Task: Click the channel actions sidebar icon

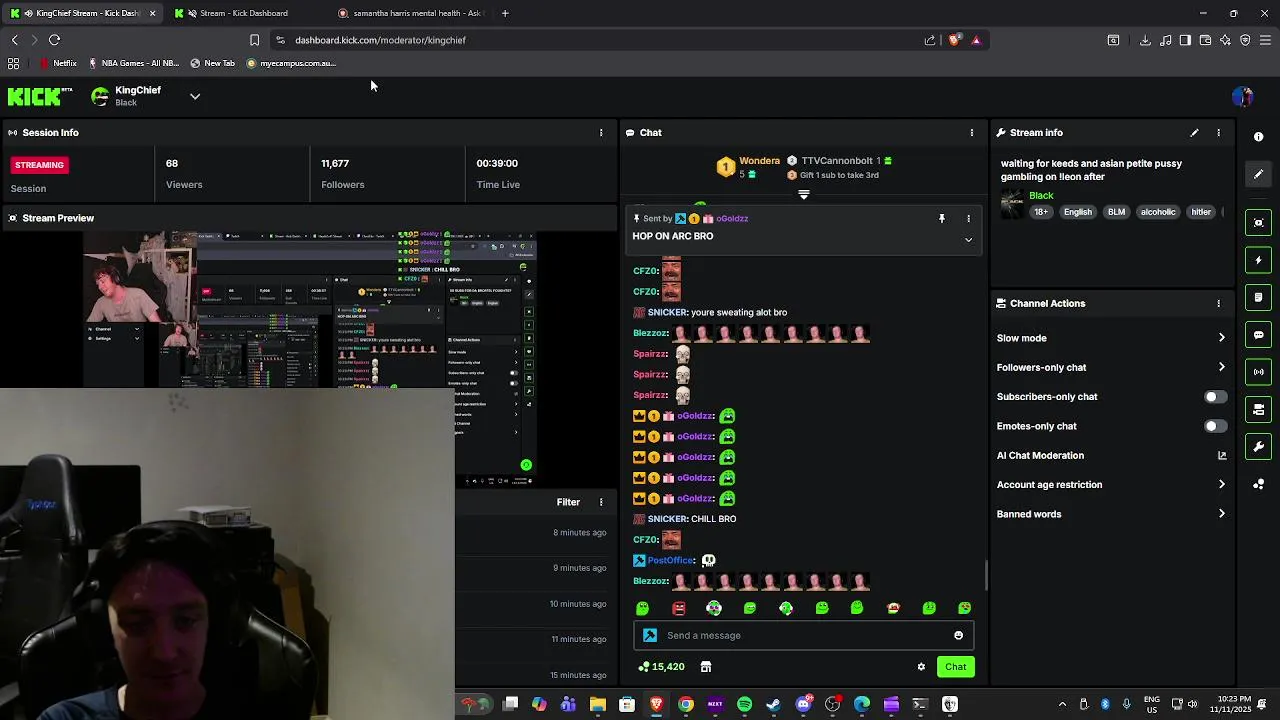Action: 1259,410
